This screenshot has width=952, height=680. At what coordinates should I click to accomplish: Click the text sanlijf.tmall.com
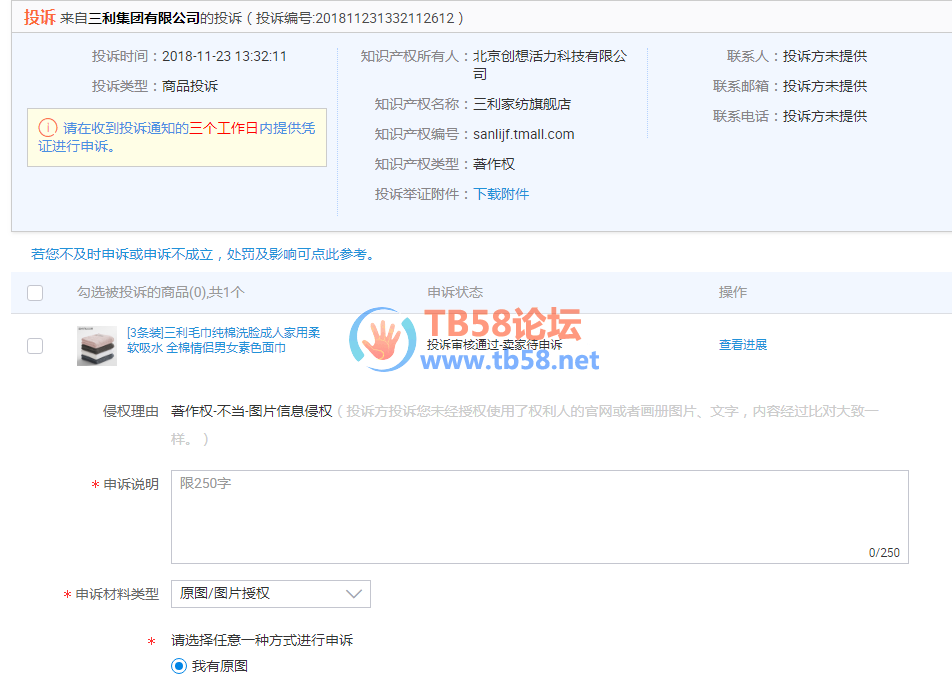pos(523,134)
